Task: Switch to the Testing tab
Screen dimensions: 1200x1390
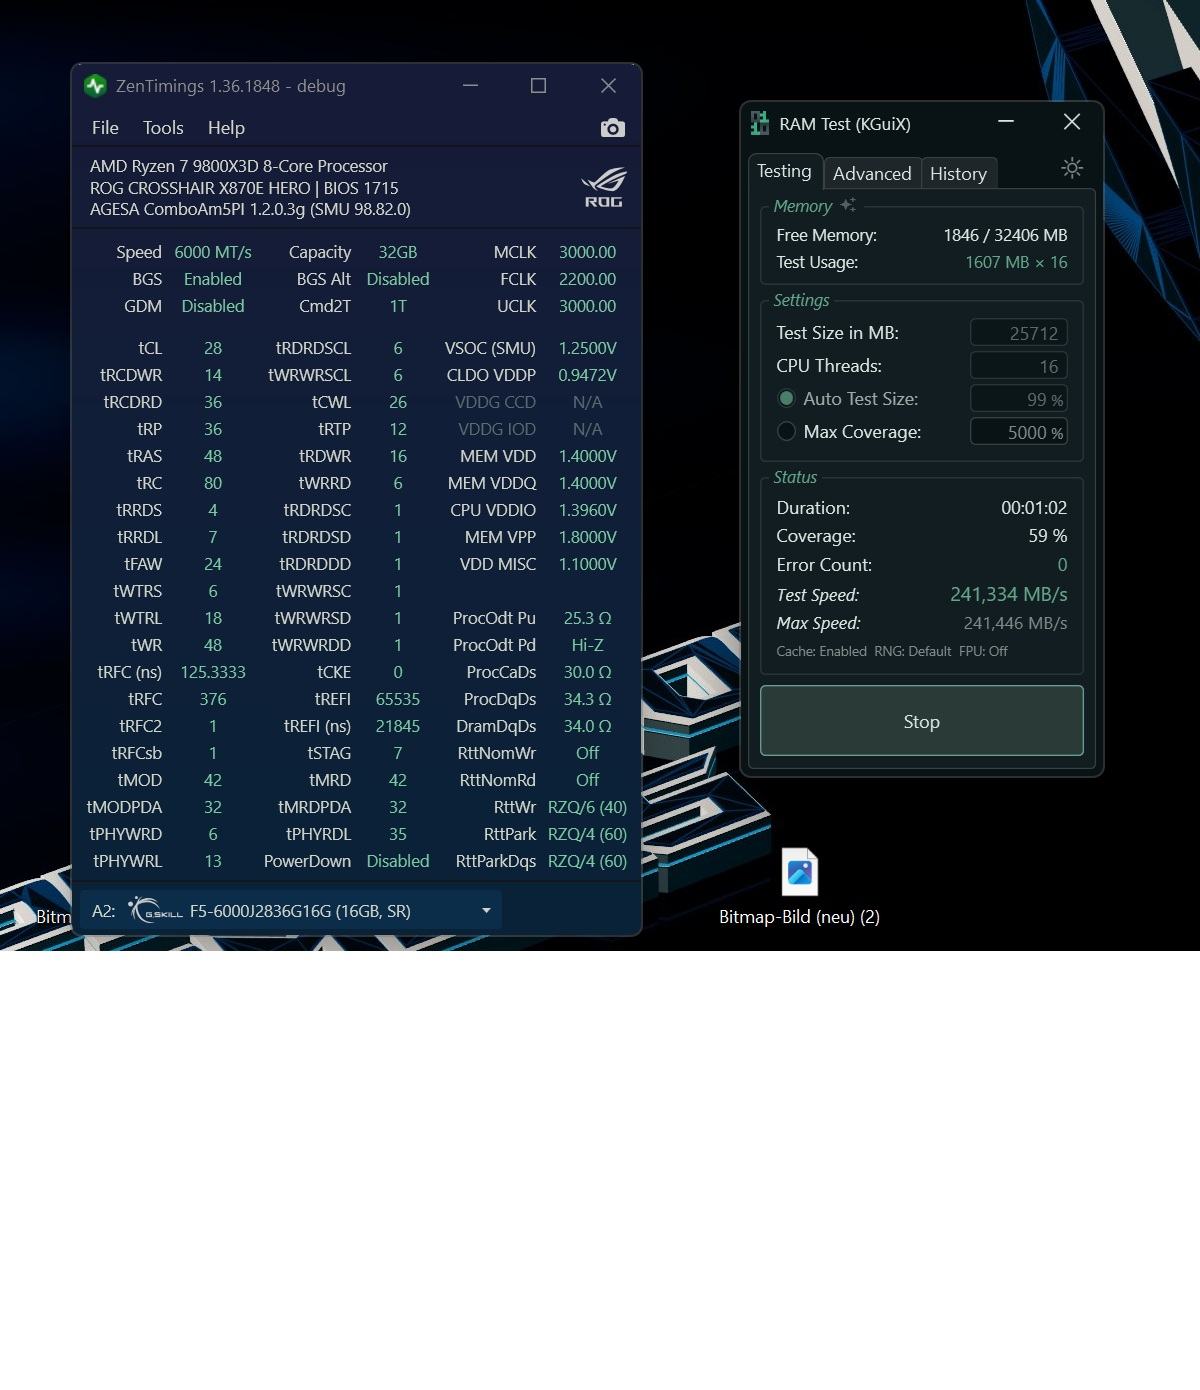Action: click(x=784, y=171)
